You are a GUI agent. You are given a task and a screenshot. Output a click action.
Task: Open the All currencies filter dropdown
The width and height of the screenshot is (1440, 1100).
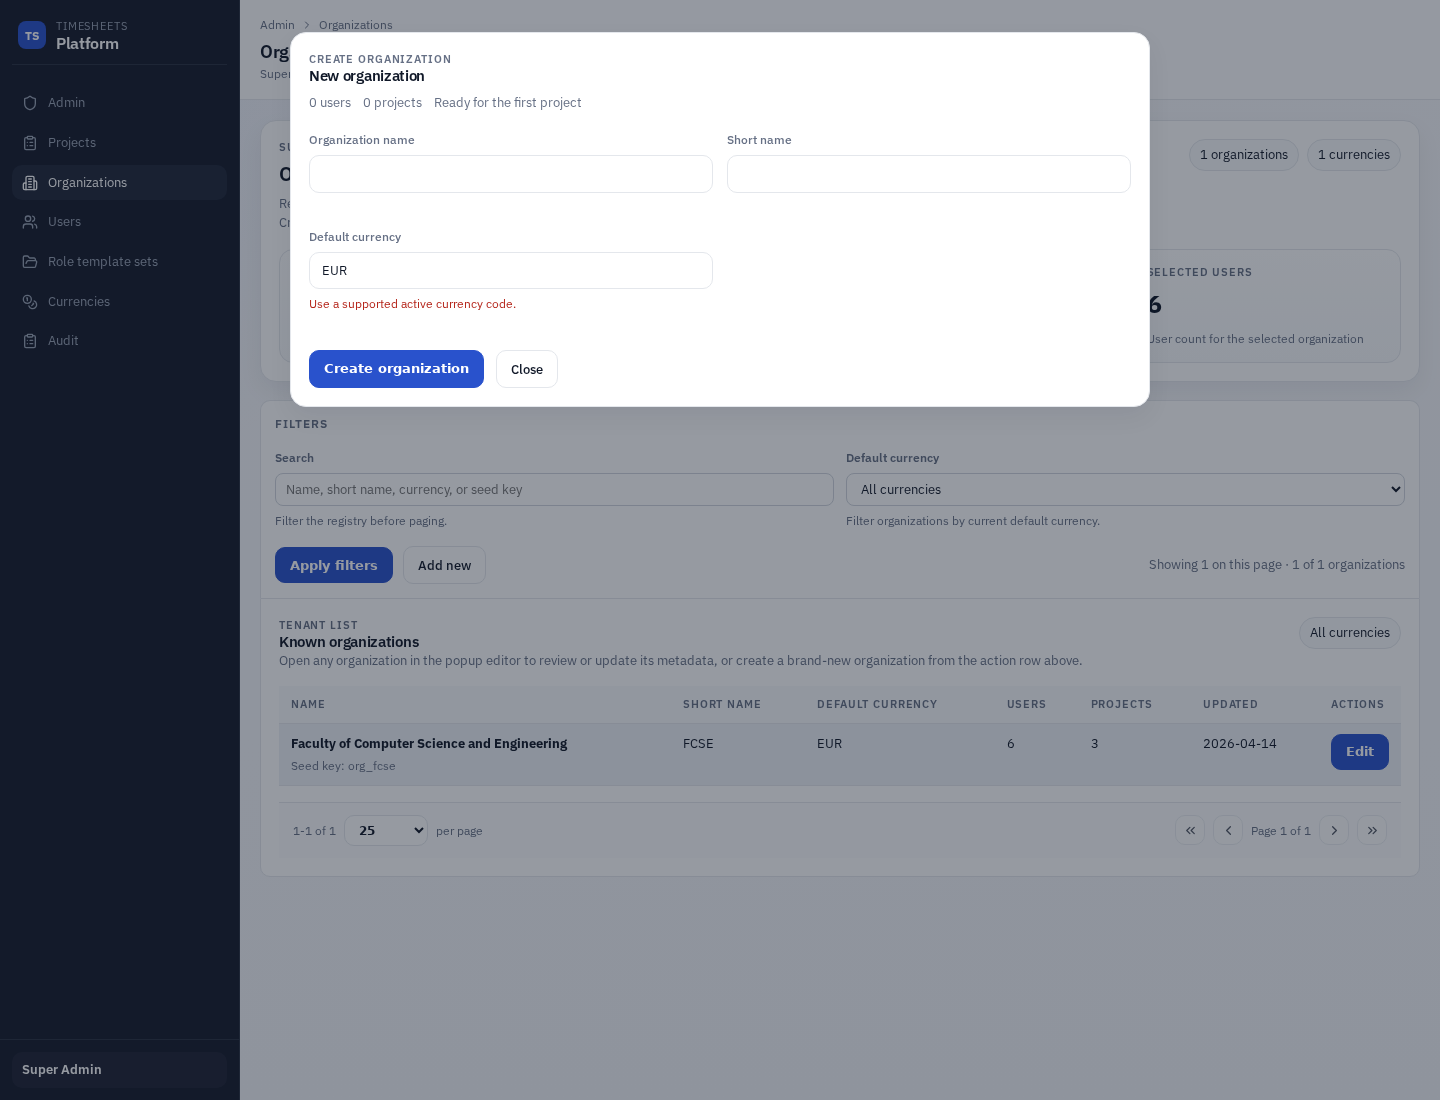point(1126,489)
